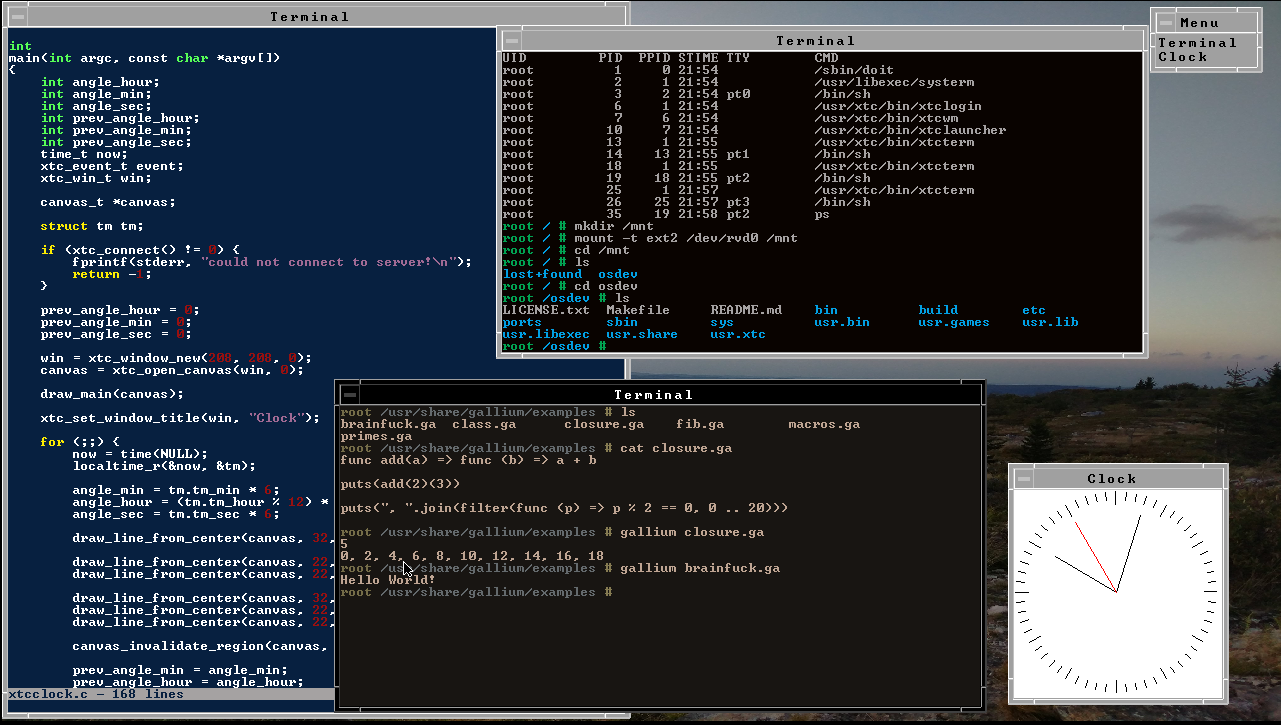Click the 'ports' directory name
The height and width of the screenshot is (725, 1281).
pos(522,322)
